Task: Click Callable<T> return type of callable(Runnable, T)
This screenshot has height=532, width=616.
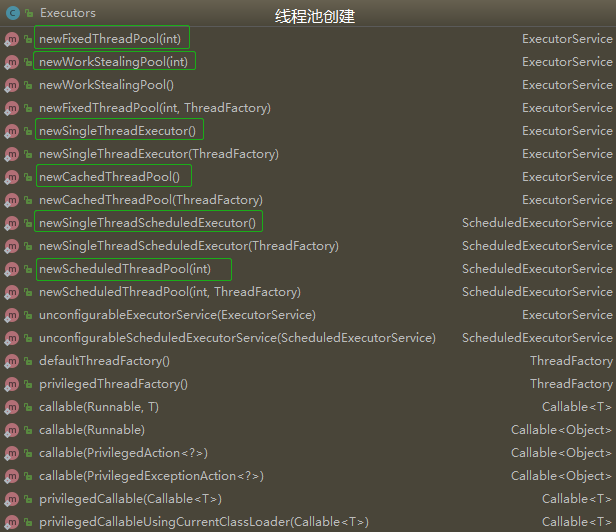Action: (x=577, y=407)
